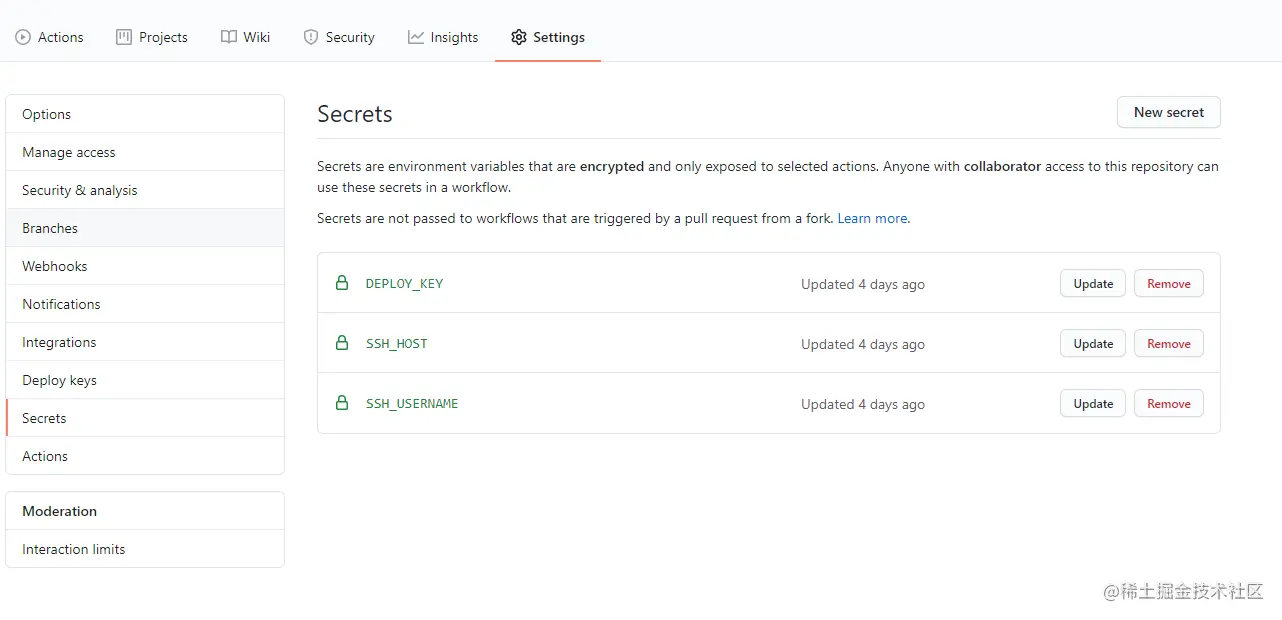Click the lock icon beside SSH_USERNAME
This screenshot has height=620, width=1282.
(x=342, y=403)
